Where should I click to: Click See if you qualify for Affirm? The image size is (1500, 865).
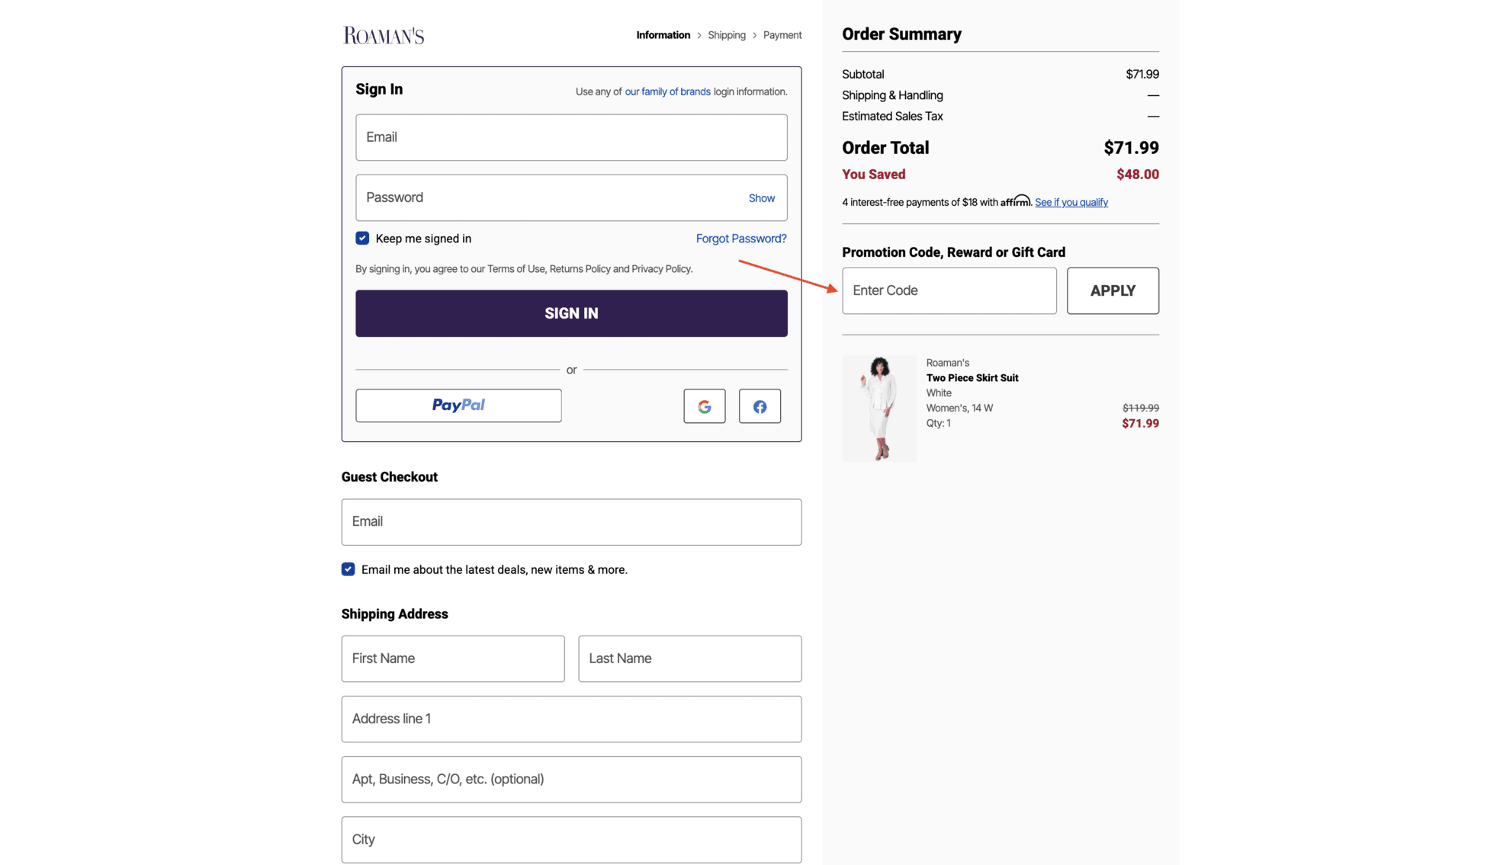(1071, 201)
